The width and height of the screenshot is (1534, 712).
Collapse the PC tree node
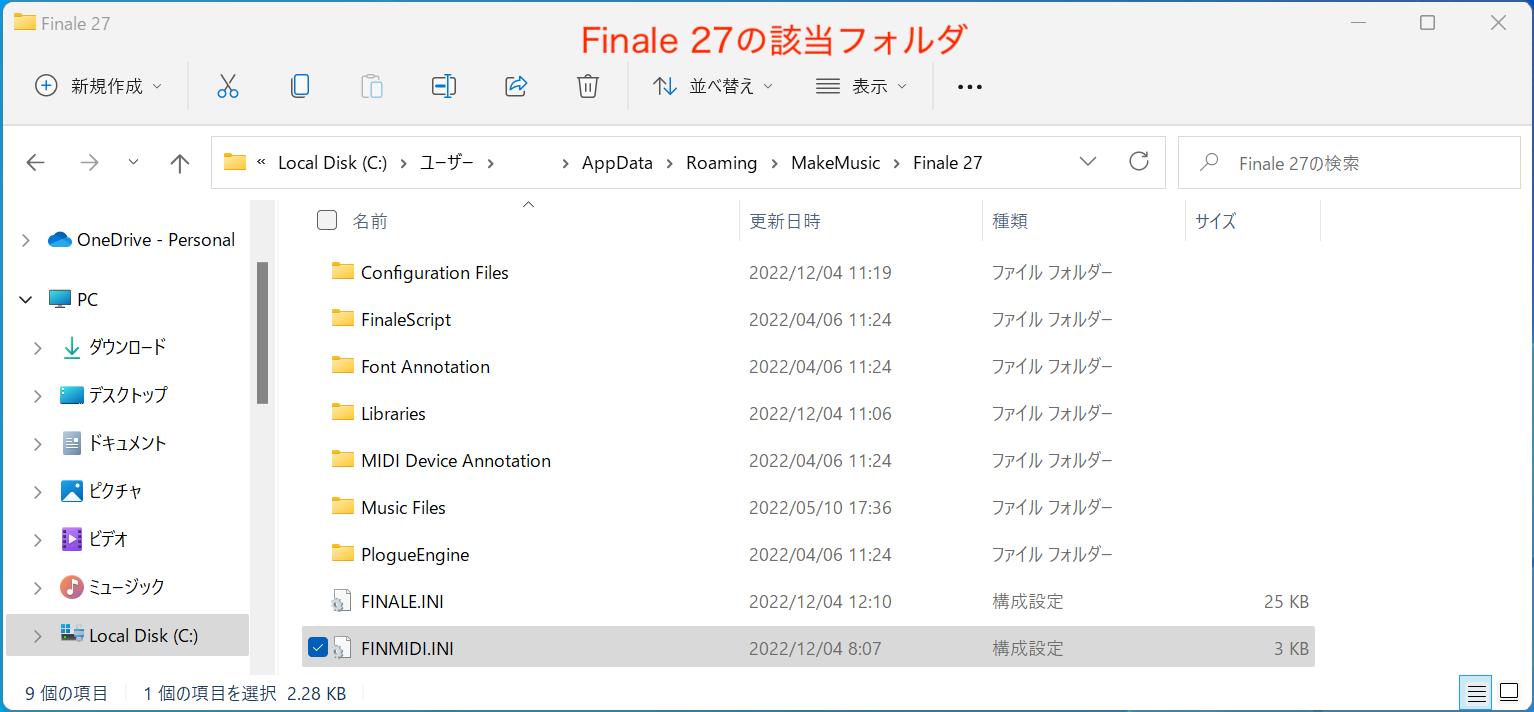coord(26,299)
